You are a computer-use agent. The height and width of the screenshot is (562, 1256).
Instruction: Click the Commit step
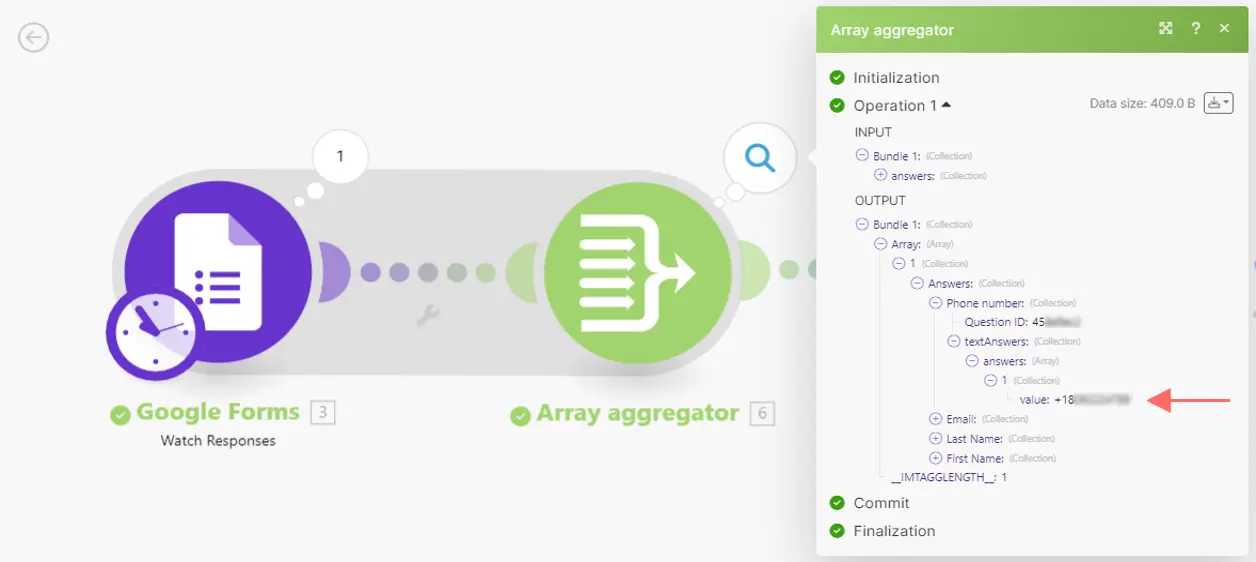coord(881,503)
